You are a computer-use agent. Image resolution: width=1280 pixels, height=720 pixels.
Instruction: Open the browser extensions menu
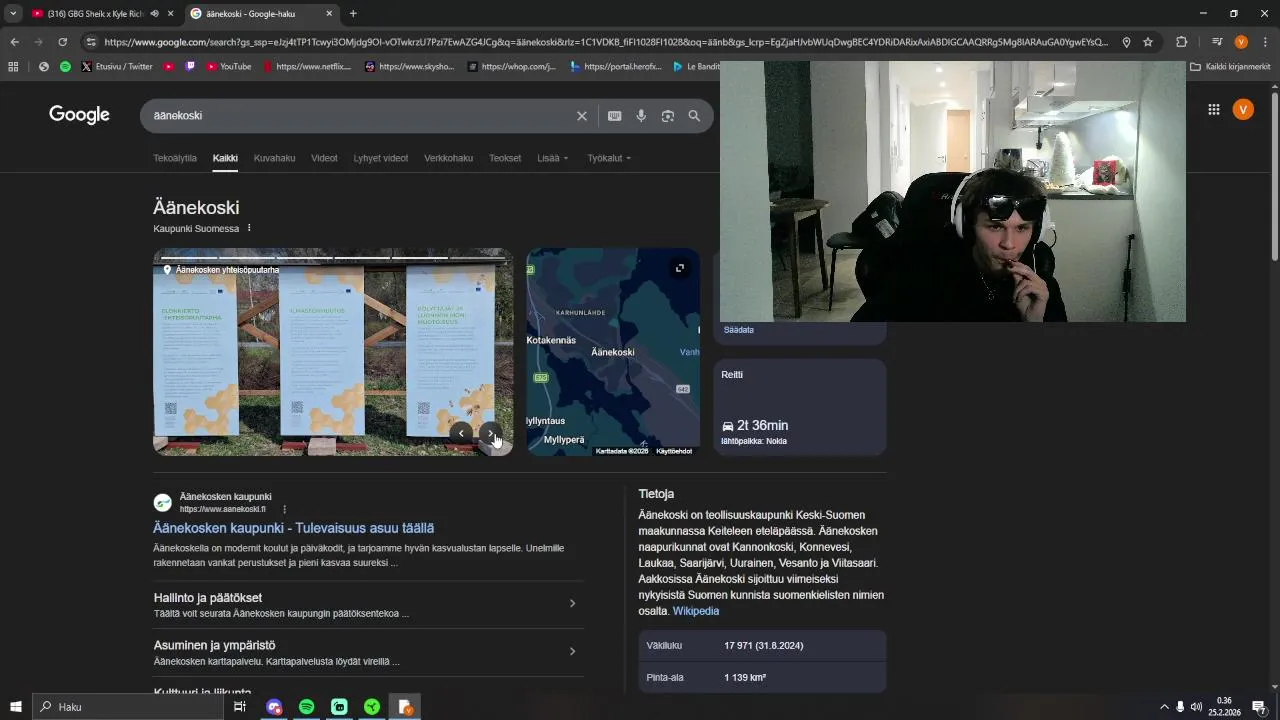pyautogui.click(x=1182, y=42)
